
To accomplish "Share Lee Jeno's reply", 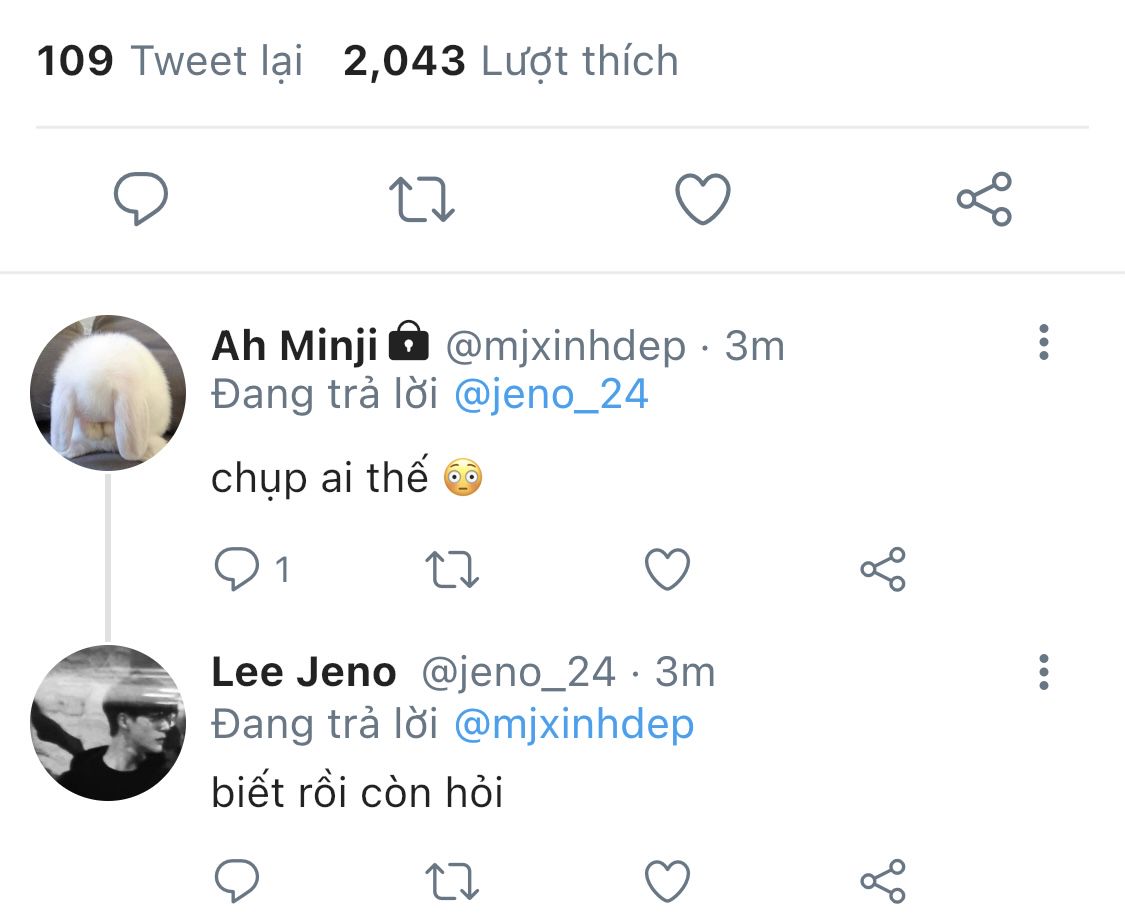I will click(x=882, y=881).
